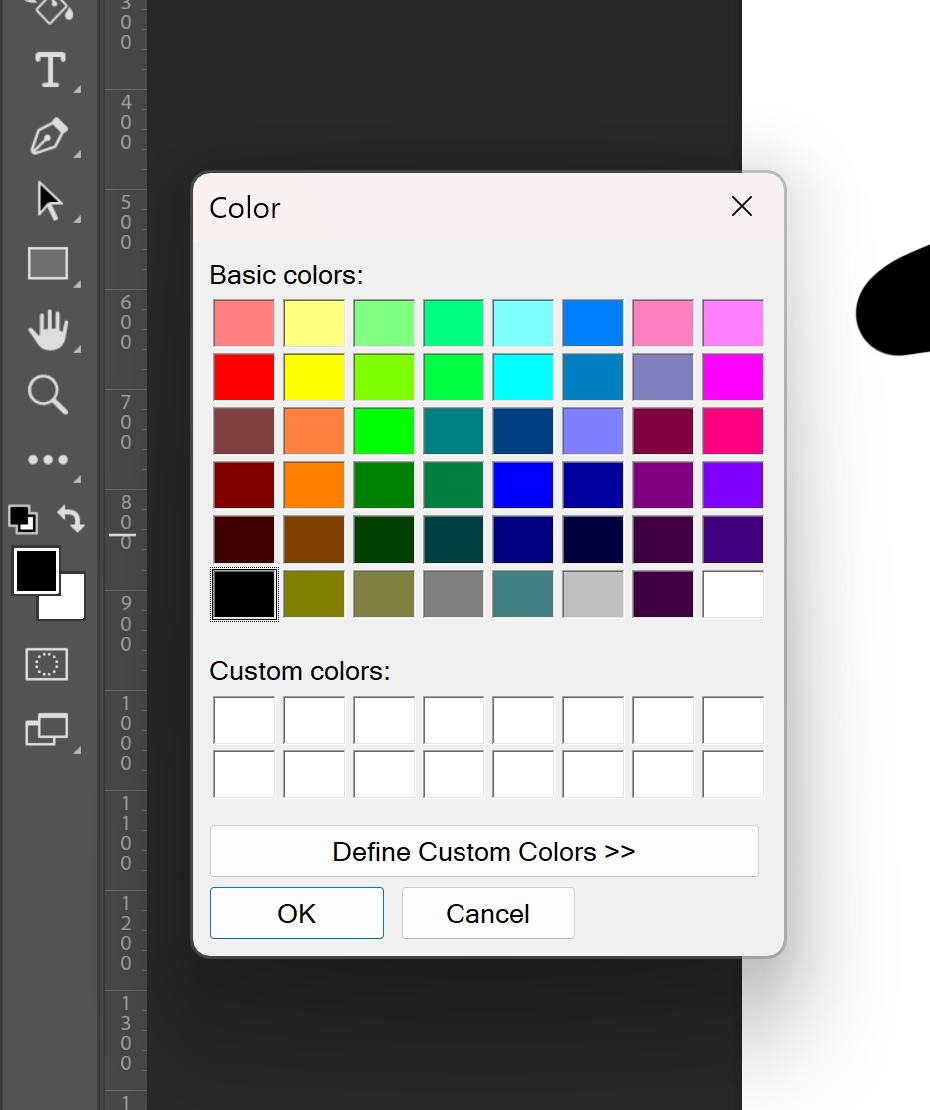
Task: Select the direct selection arrow tool
Action: (x=47, y=200)
